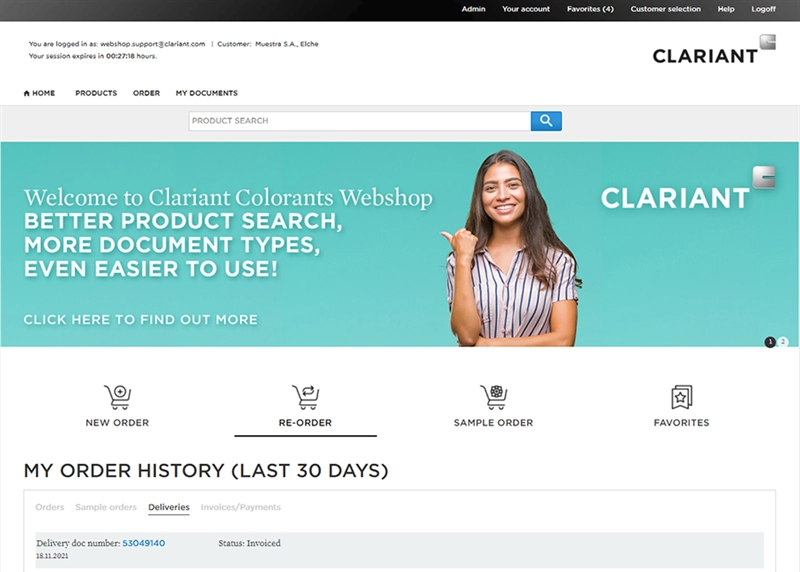
Task: Open the ORDER navigation menu
Action: [x=146, y=93]
